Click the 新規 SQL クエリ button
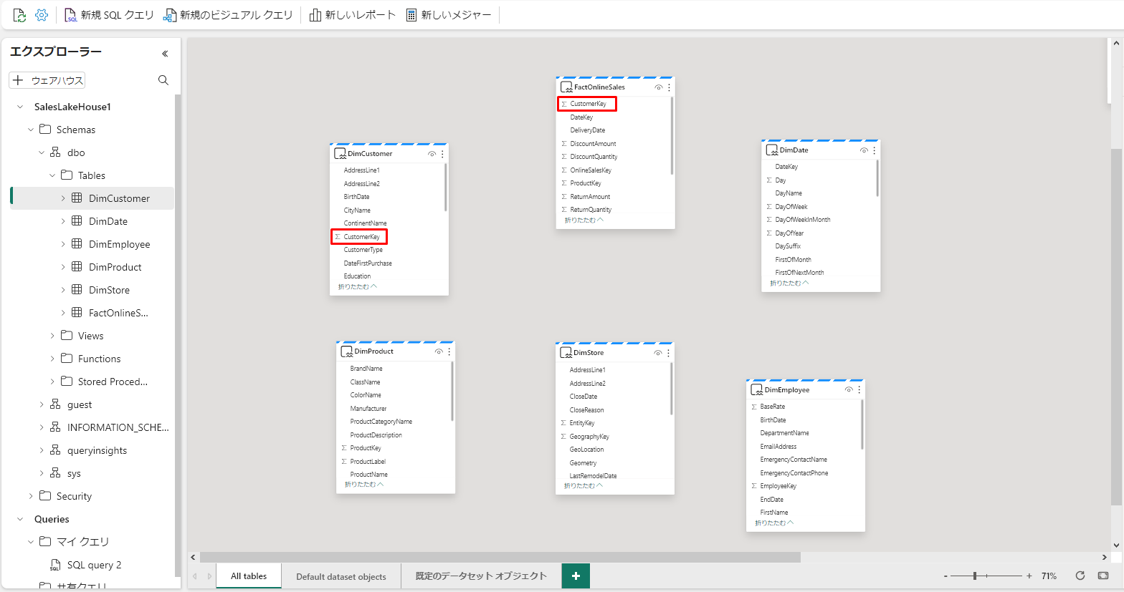The image size is (1124, 592). (x=109, y=15)
